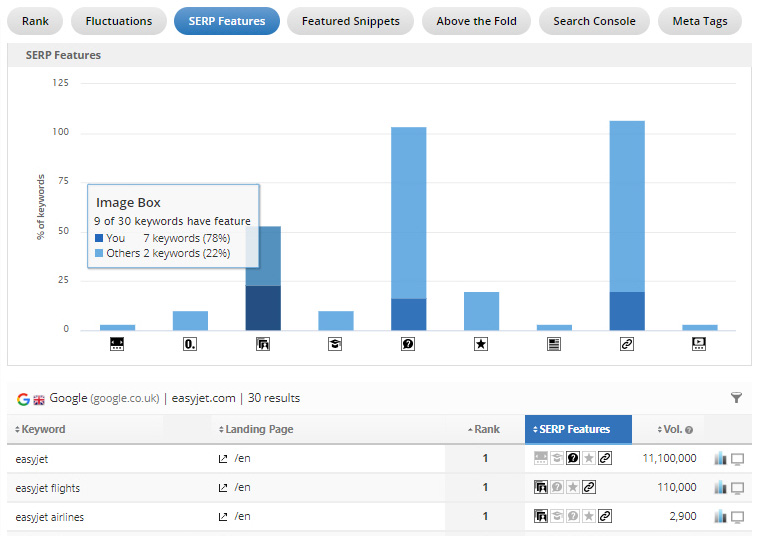Screen dimensions: 757x536
Task: Open landing page link icon for easyjet airlines
Action: 223,517
